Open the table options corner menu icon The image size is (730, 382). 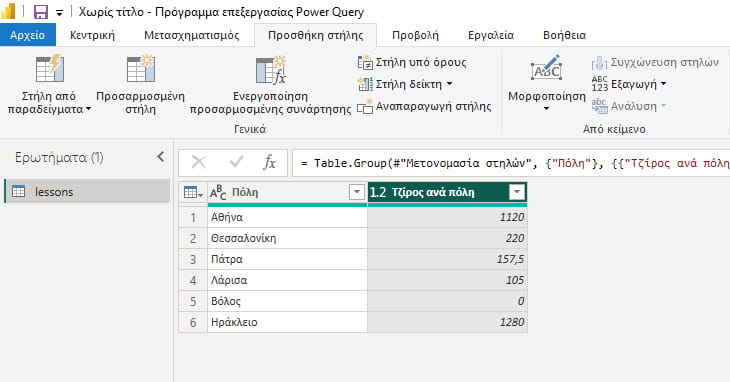point(193,192)
